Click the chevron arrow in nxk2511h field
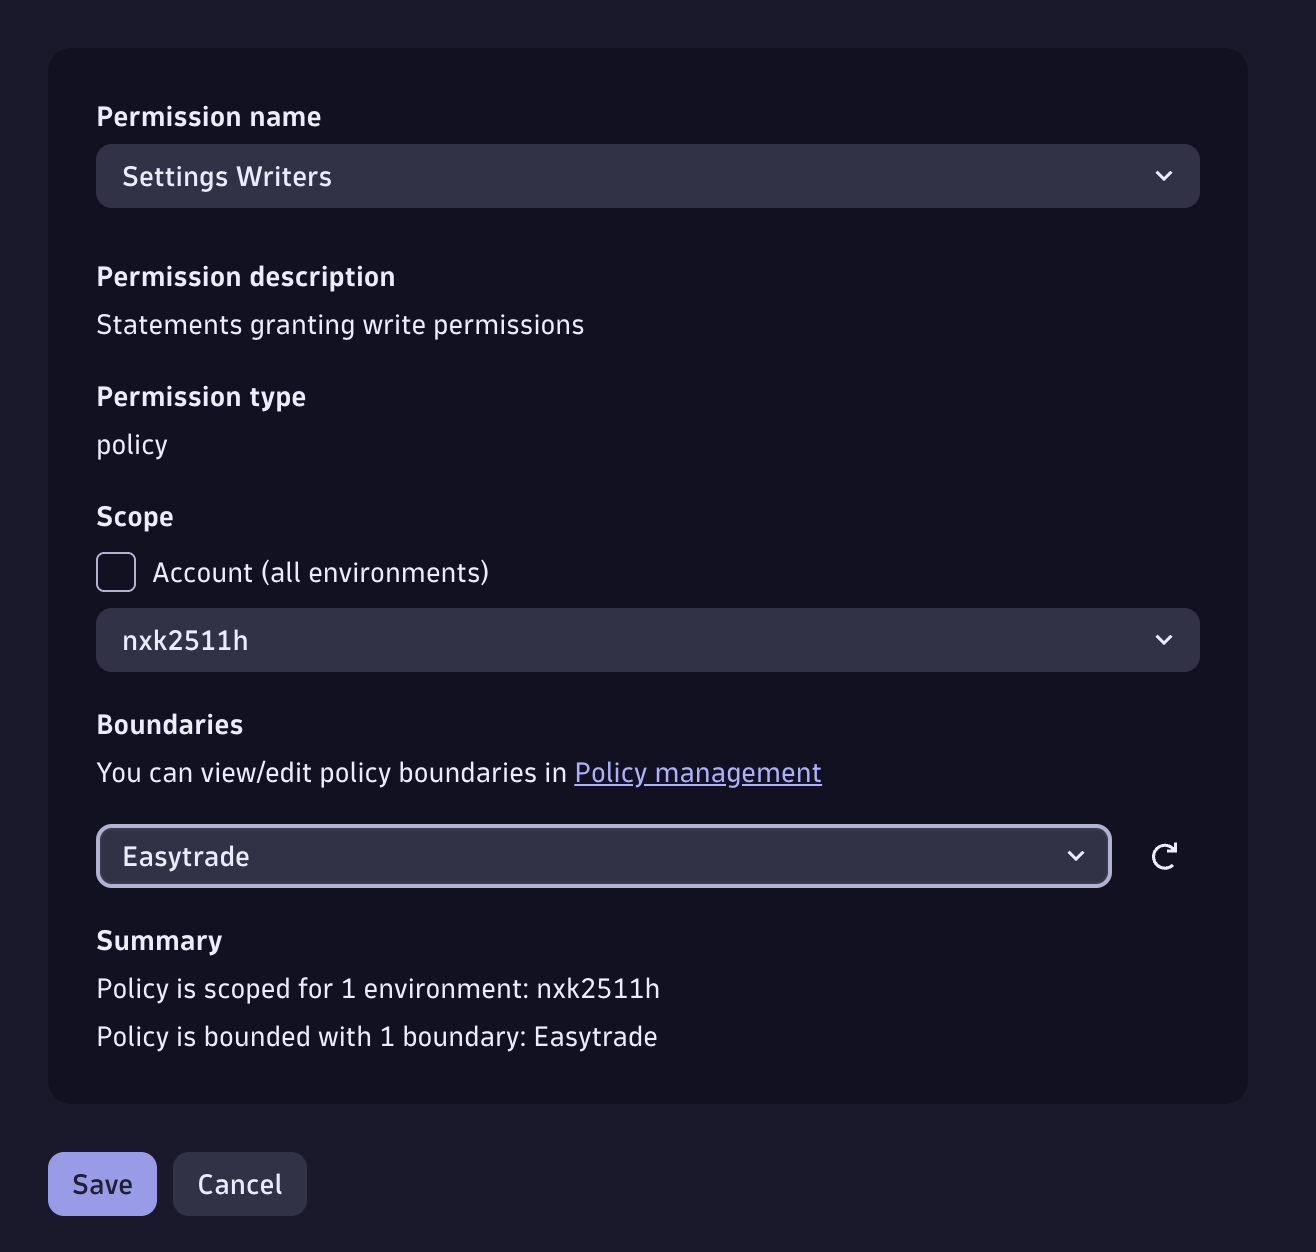This screenshot has height=1252, width=1316. (1164, 640)
